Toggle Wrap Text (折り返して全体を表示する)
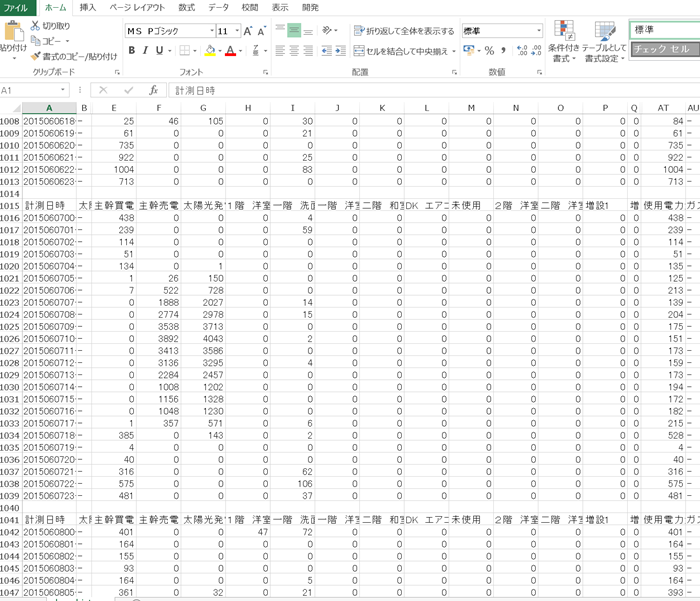This screenshot has height=601, width=700. [x=403, y=31]
